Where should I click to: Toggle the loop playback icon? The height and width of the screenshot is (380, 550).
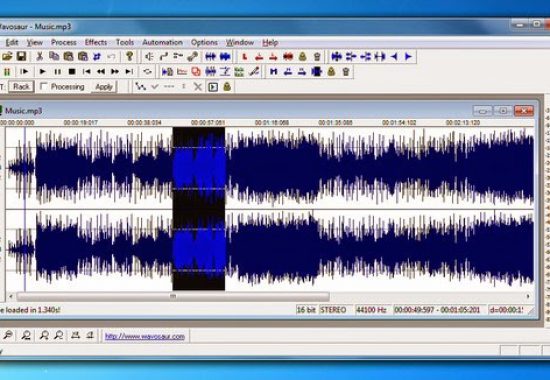coord(148,72)
